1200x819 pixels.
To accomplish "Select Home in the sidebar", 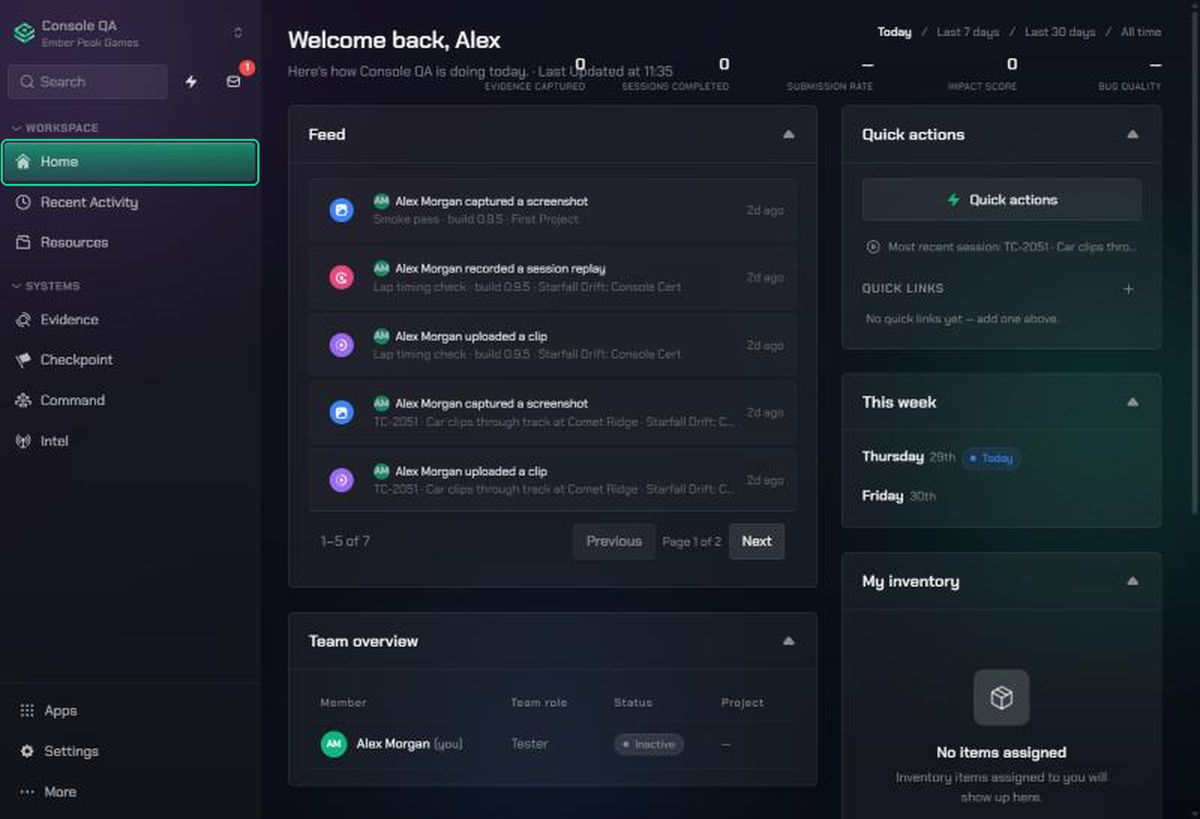I will [130, 162].
